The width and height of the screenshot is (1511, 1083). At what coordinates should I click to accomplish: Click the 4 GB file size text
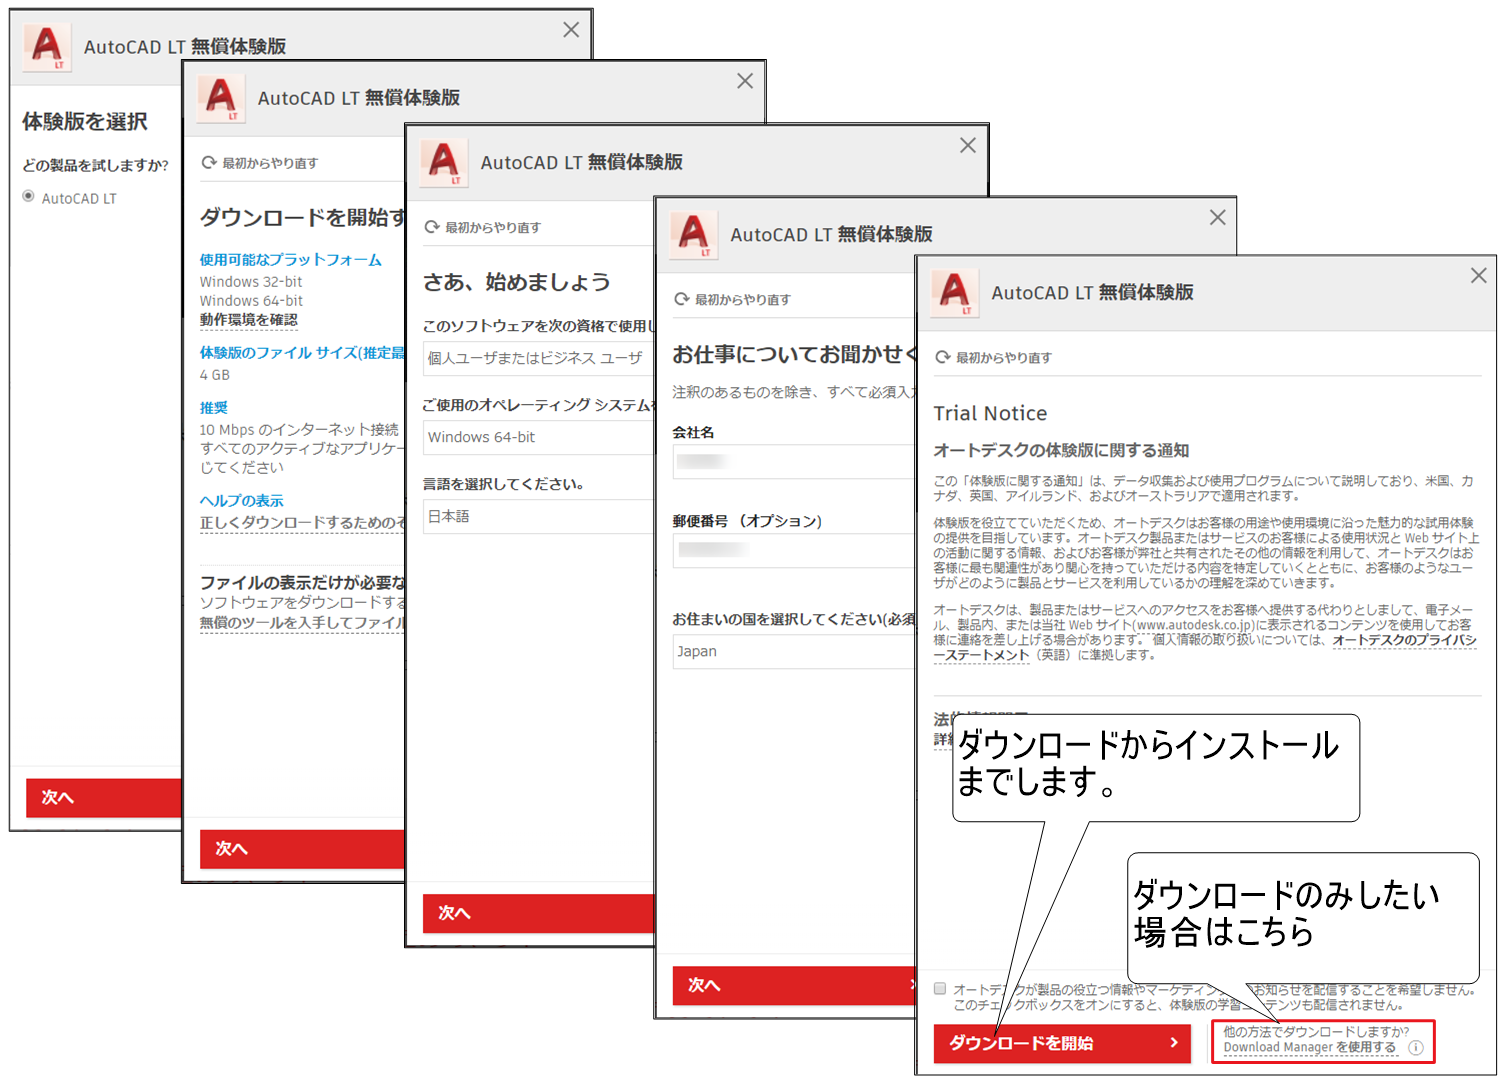(x=215, y=375)
